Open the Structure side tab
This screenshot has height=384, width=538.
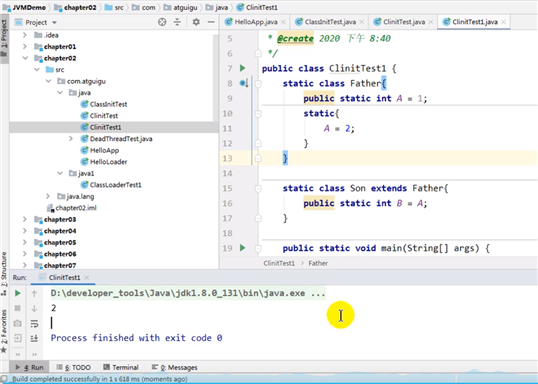pyautogui.click(x=4, y=273)
